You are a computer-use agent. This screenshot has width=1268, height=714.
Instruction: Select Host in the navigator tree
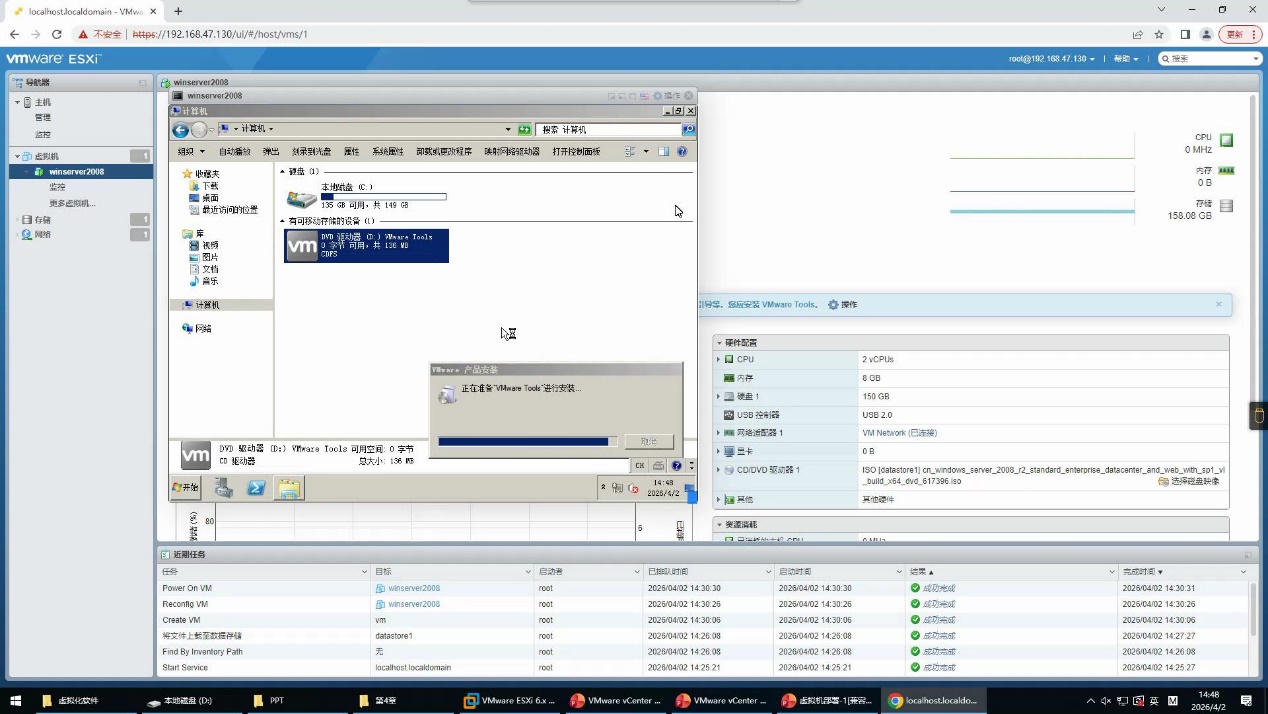click(x=42, y=102)
